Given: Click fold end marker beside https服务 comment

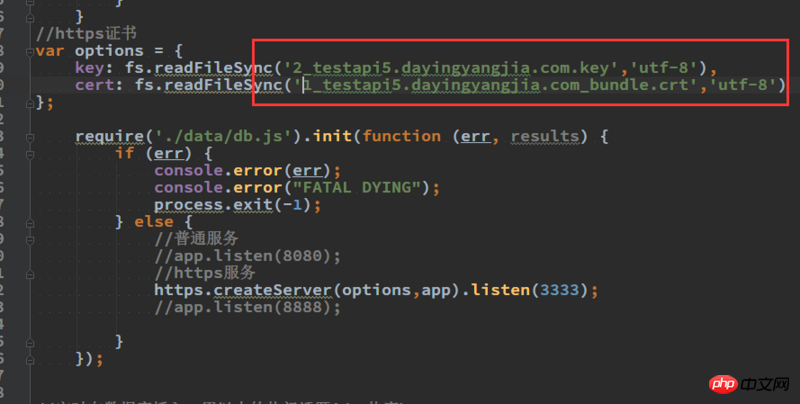Looking at the screenshot, I should (x=30, y=274).
